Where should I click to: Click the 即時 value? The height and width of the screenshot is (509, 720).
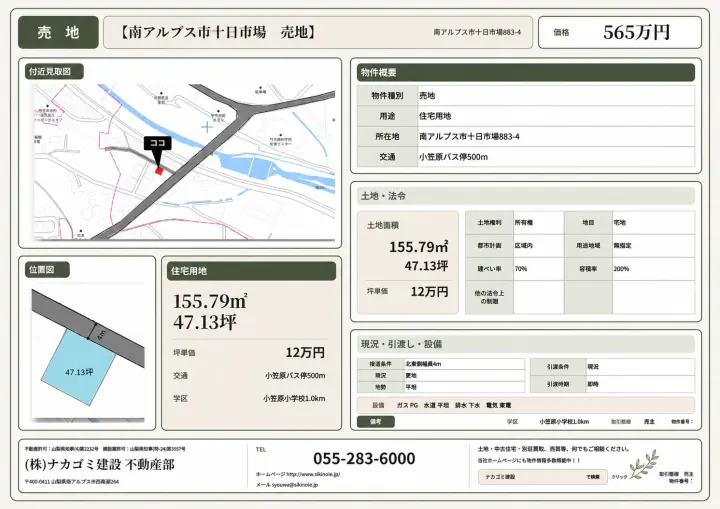pos(593,384)
